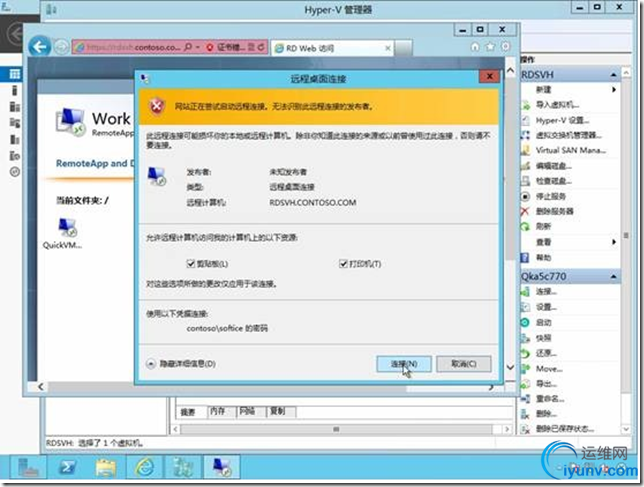Collapse details with 隐藏详细信息(D)
The width and height of the screenshot is (644, 487).
pos(181,364)
